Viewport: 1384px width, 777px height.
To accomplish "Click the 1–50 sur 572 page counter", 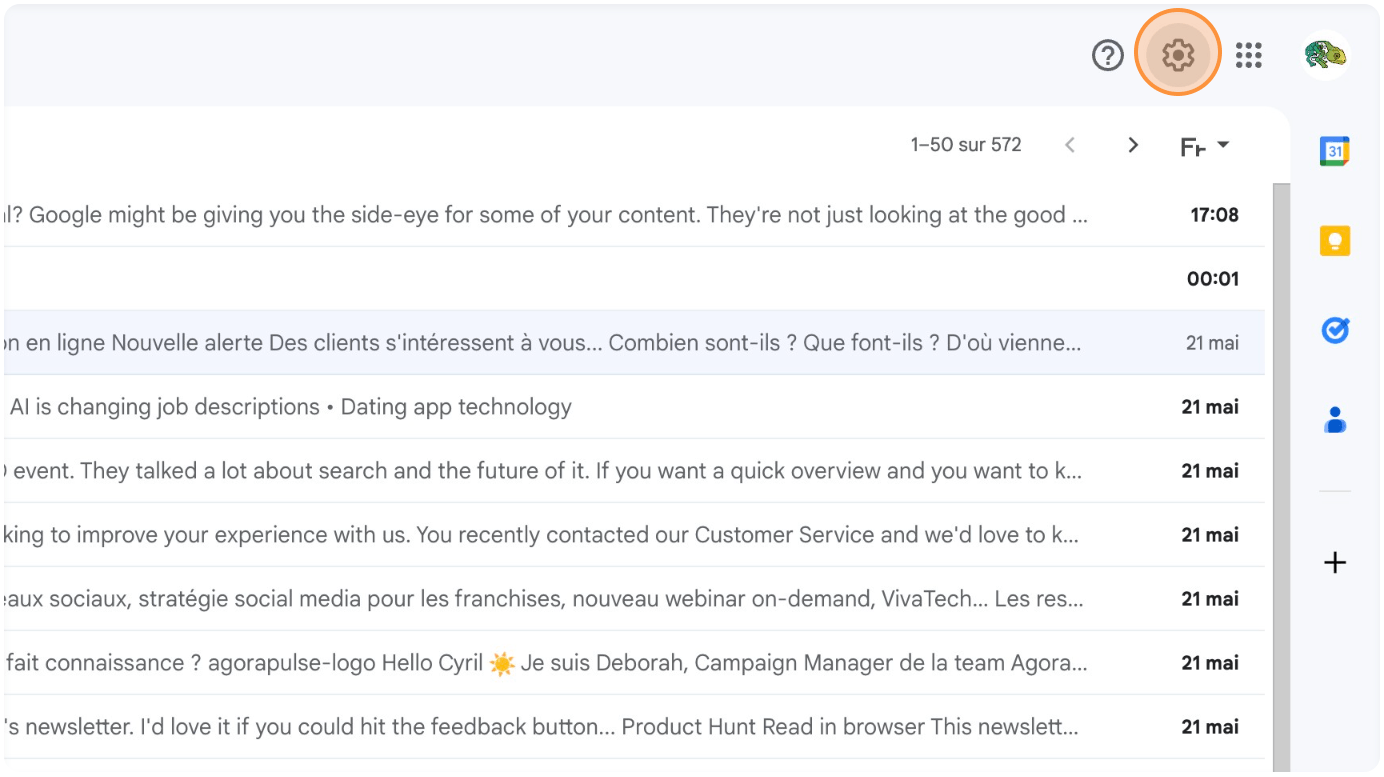I will (966, 145).
